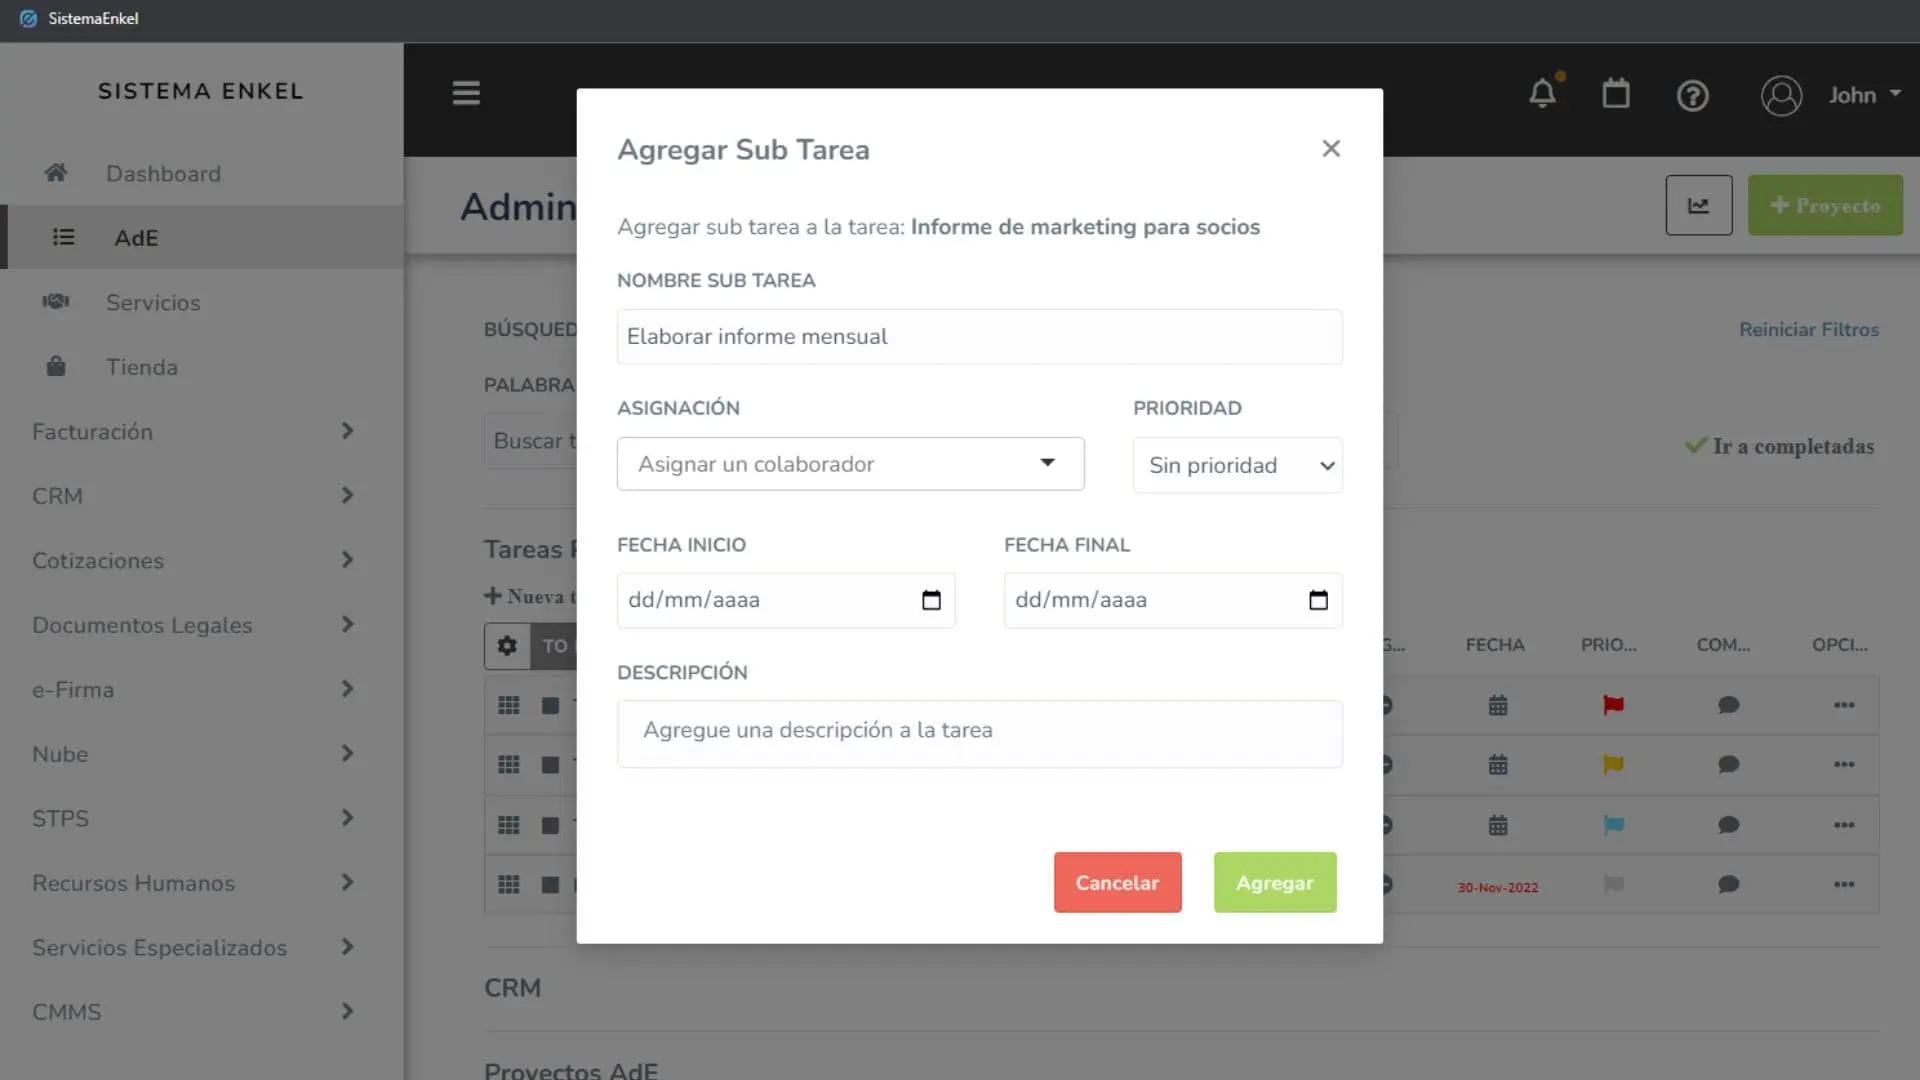Click the user avatar icon next to John
The height and width of the screenshot is (1080, 1920).
tap(1781, 95)
